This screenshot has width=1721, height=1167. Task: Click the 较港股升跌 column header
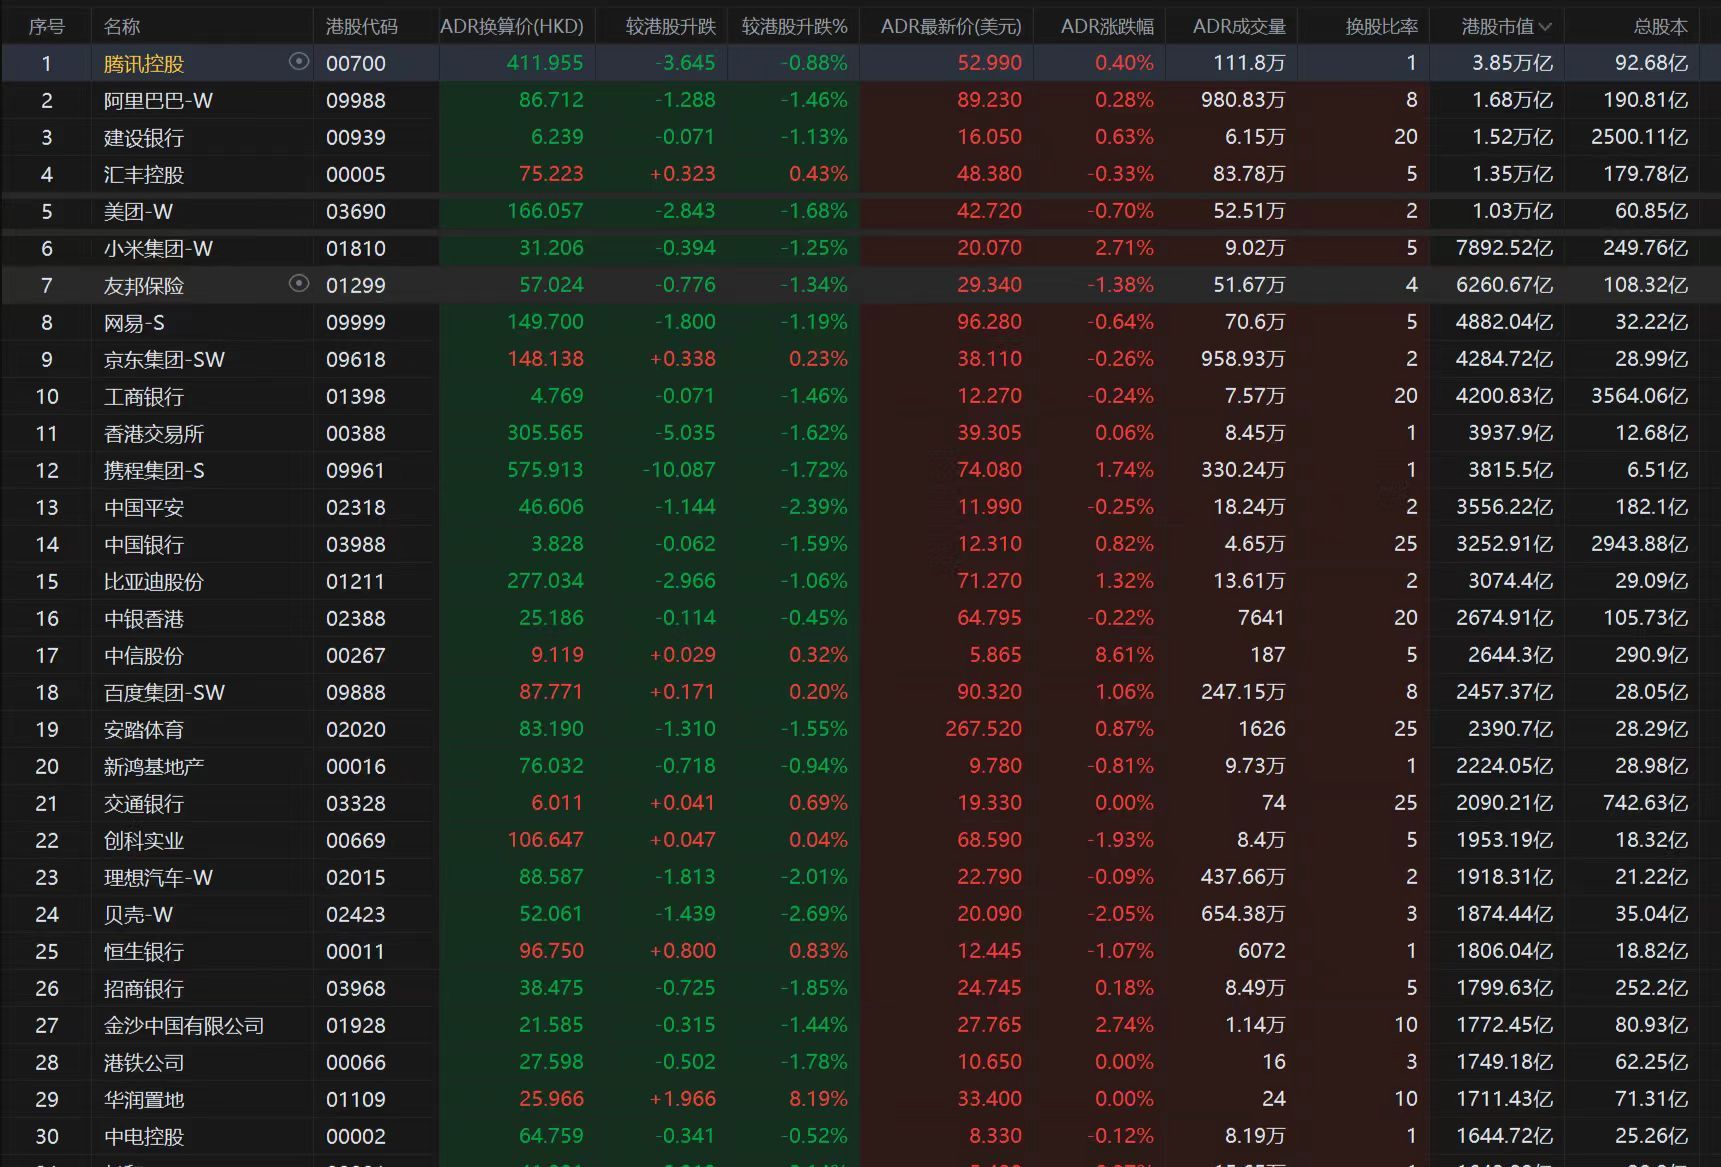(671, 27)
